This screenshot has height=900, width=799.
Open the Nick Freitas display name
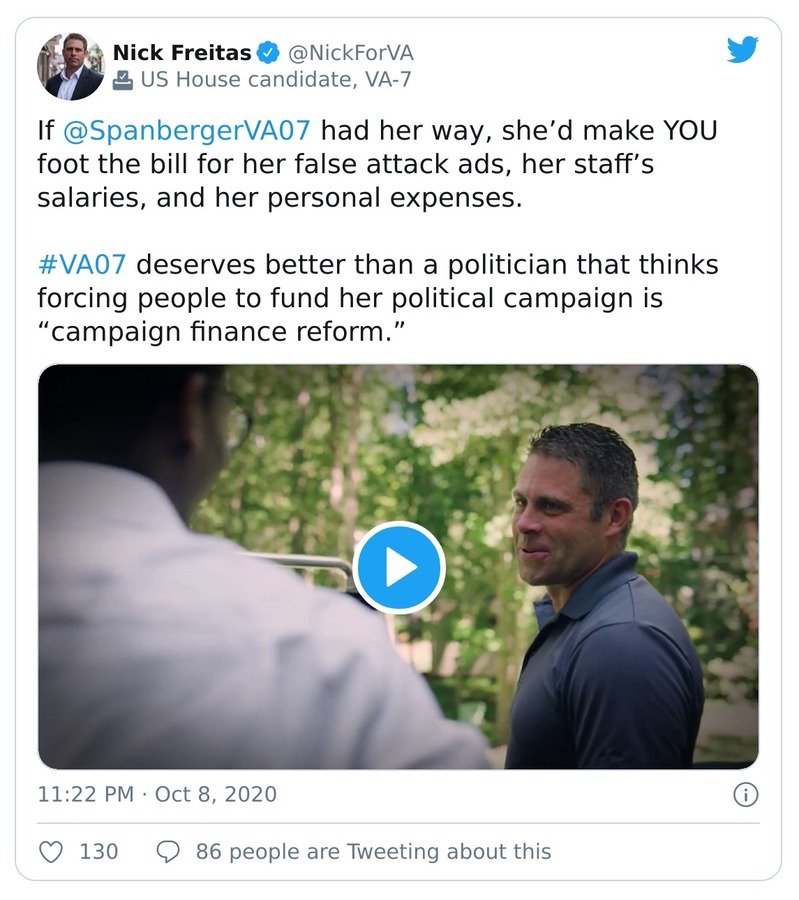pos(181,52)
